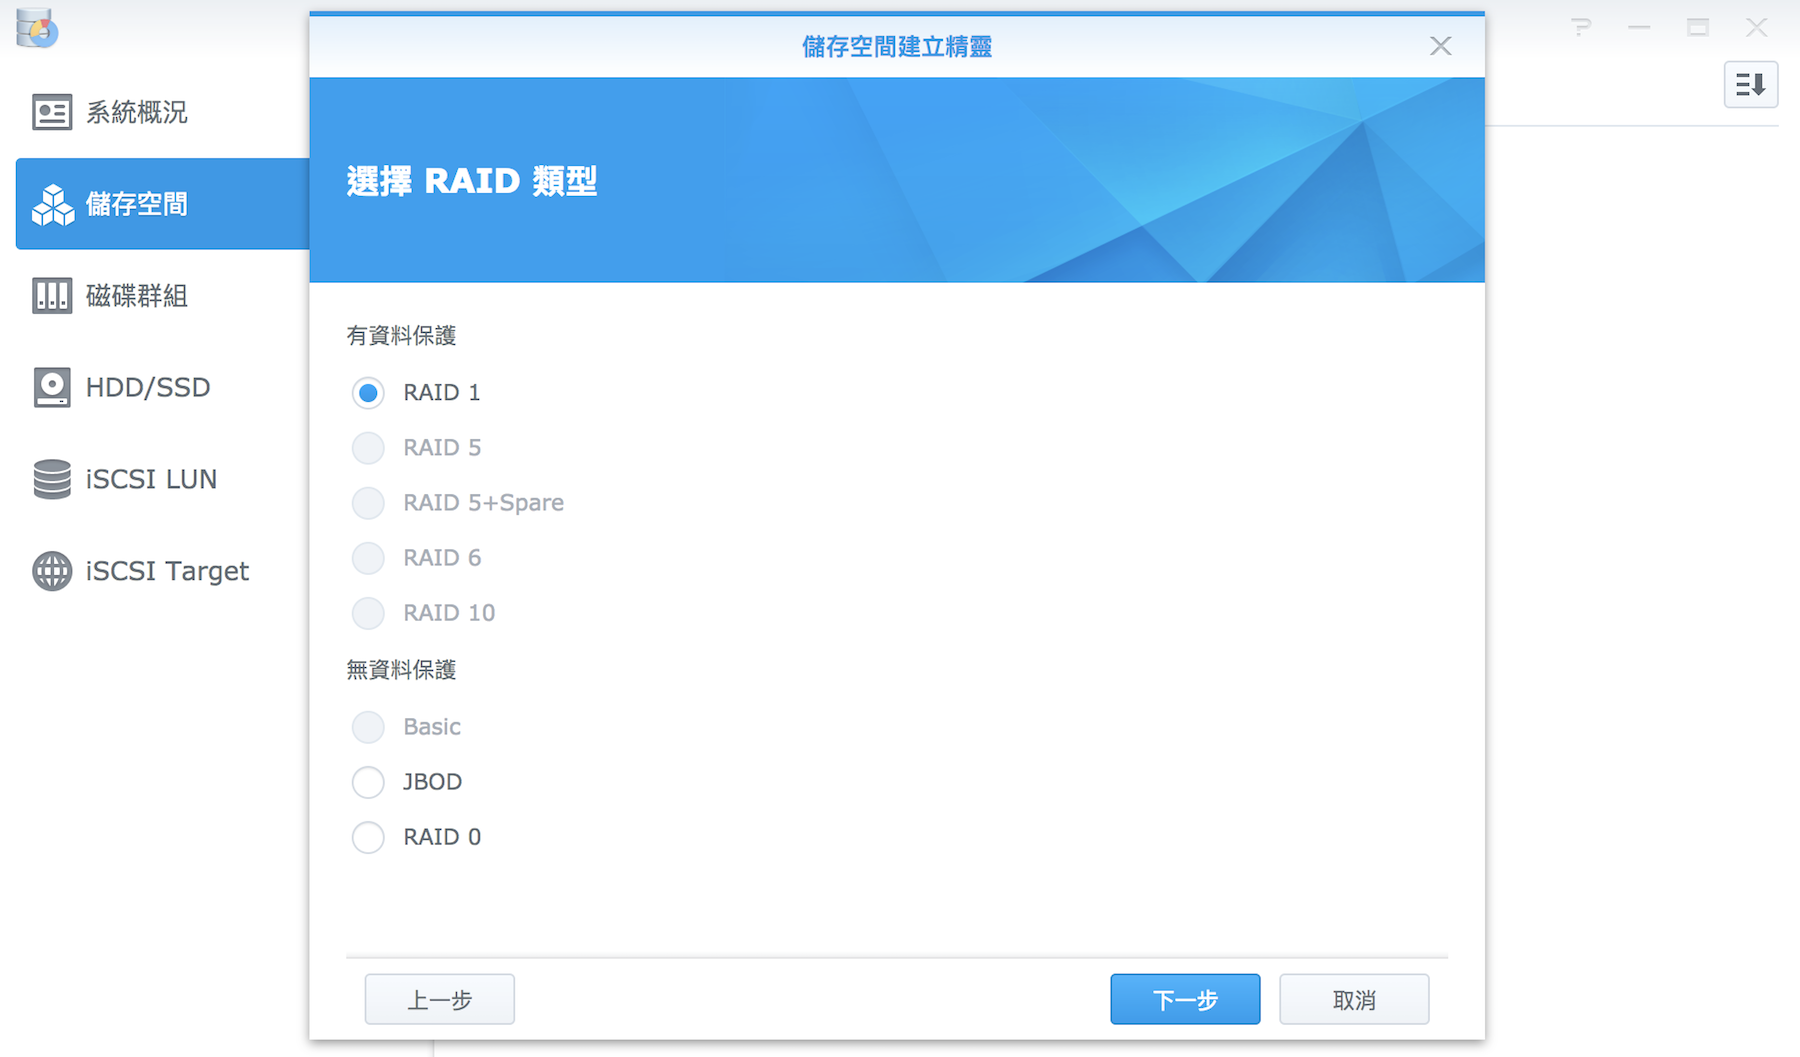The image size is (1800, 1057).
Task: Click the Storage Manager app icon
Action: pos(37,28)
